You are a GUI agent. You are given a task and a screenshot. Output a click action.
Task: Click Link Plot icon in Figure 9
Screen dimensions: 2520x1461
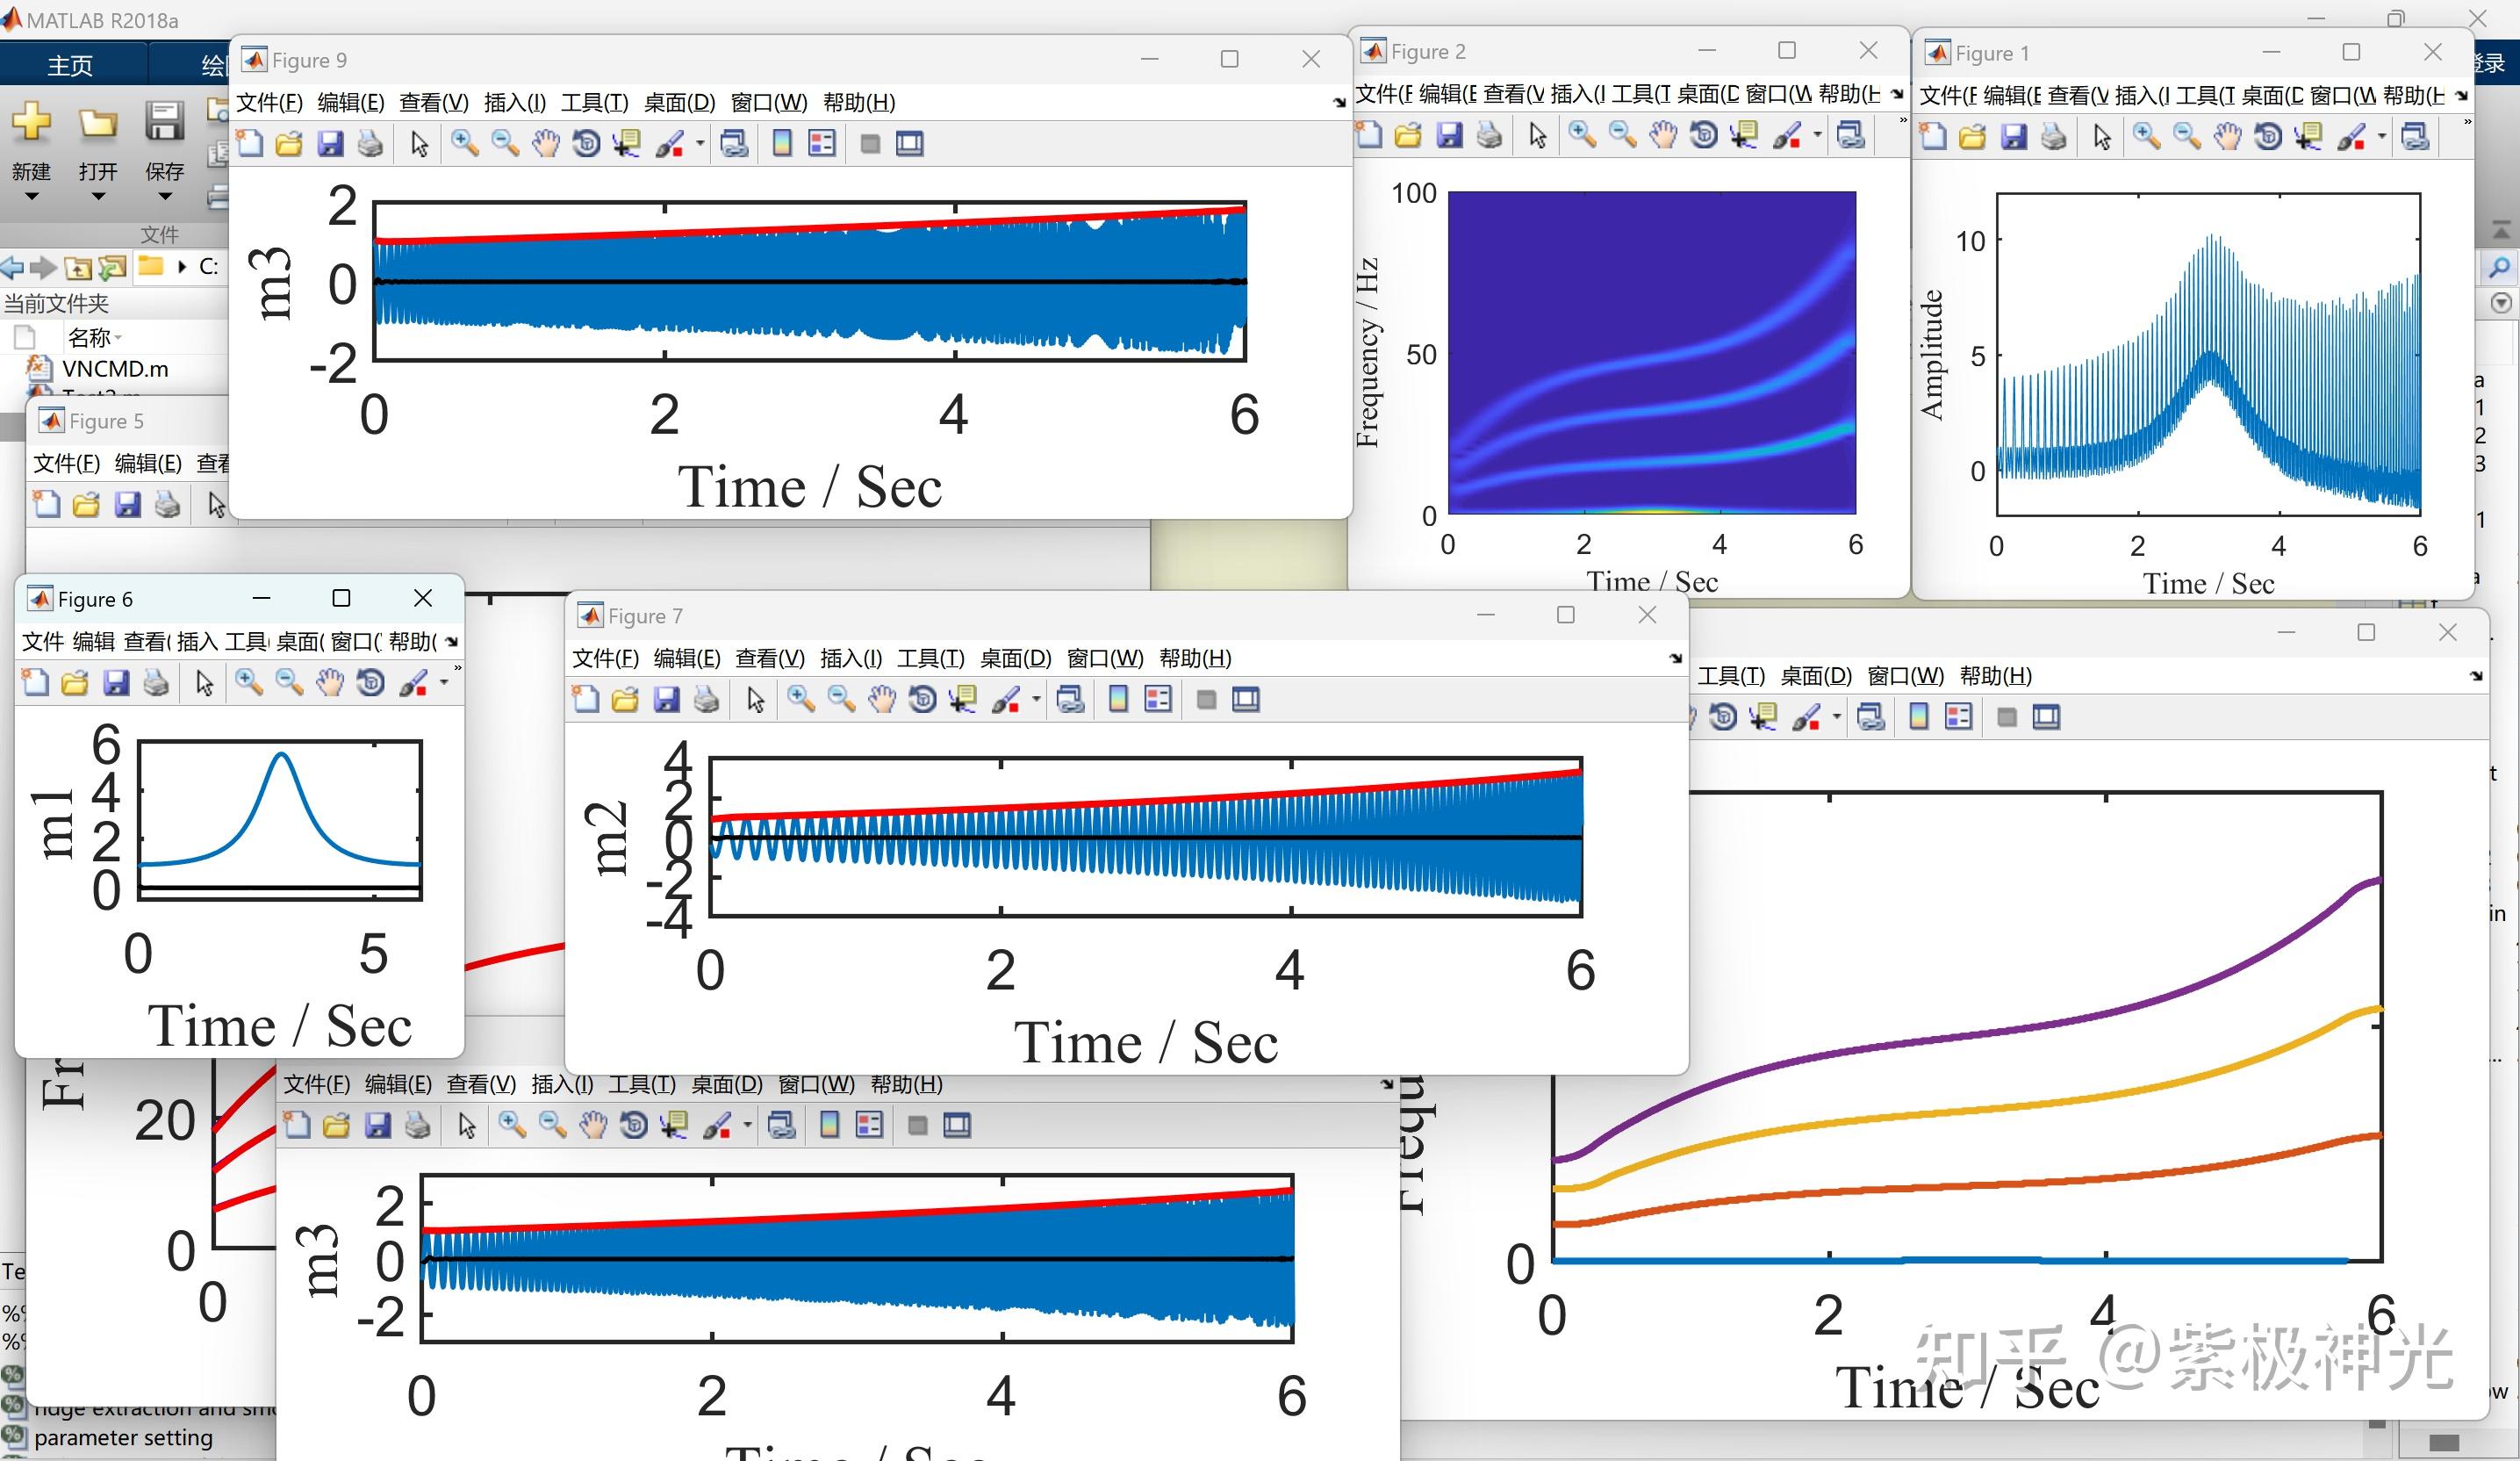734,143
